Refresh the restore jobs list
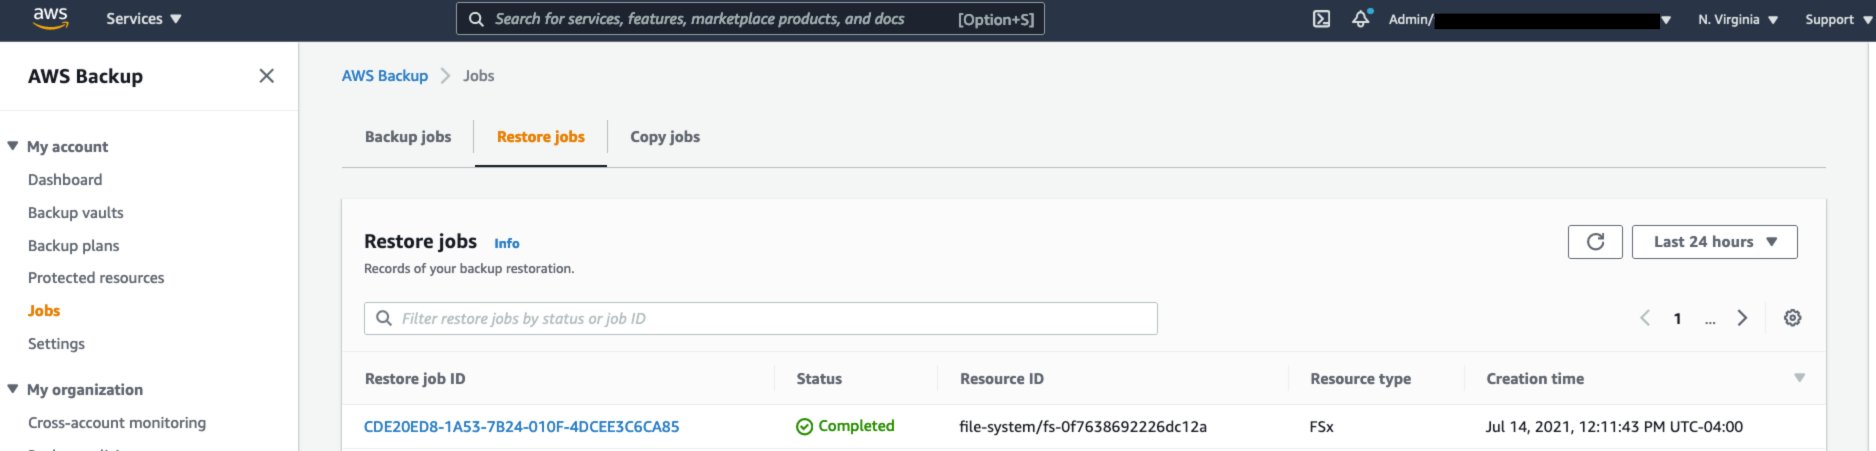Viewport: 1876px width, 451px height. point(1595,242)
